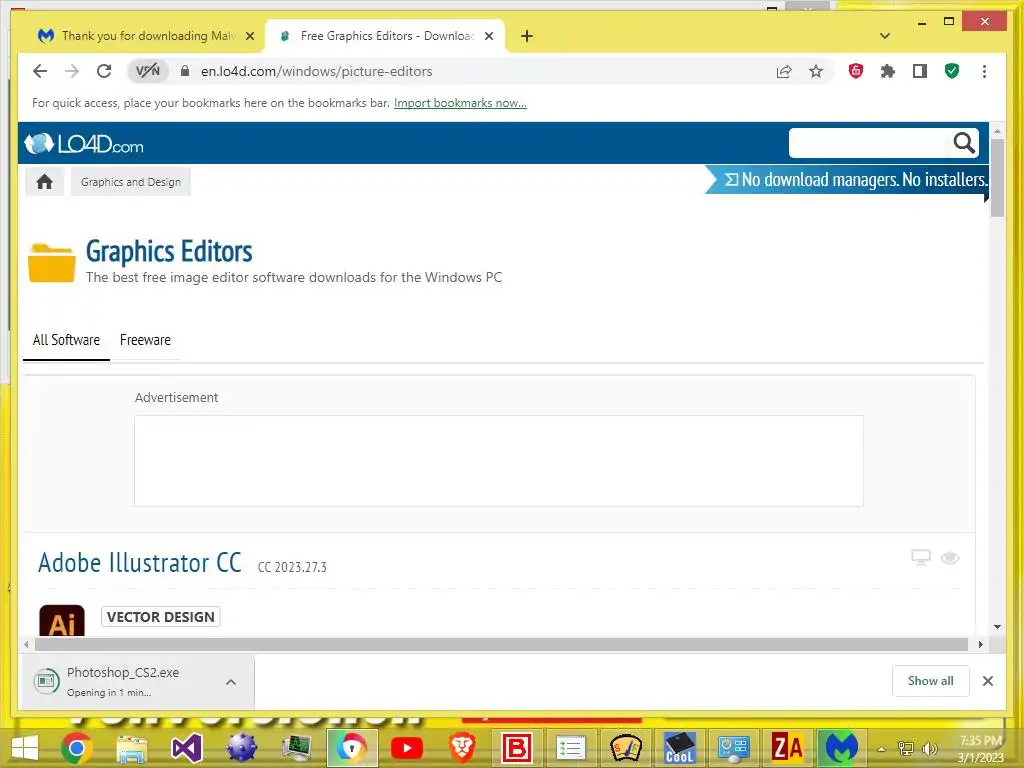
Task: Open the Windows Start menu
Action: tap(24, 748)
